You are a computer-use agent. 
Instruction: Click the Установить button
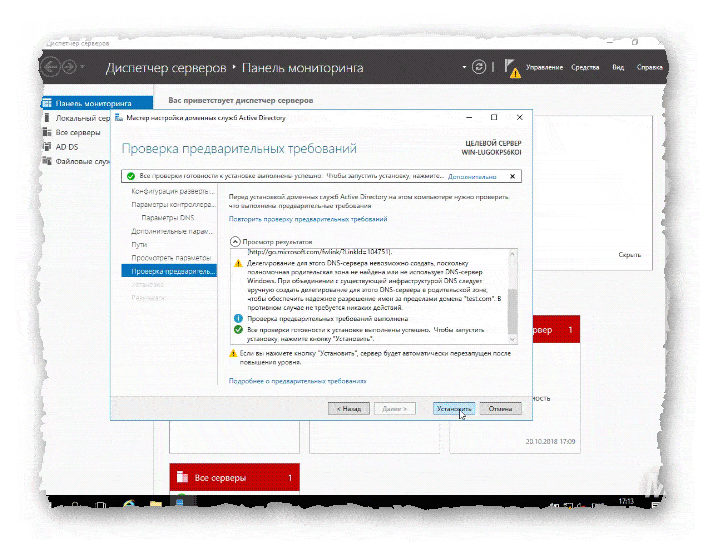(x=454, y=408)
